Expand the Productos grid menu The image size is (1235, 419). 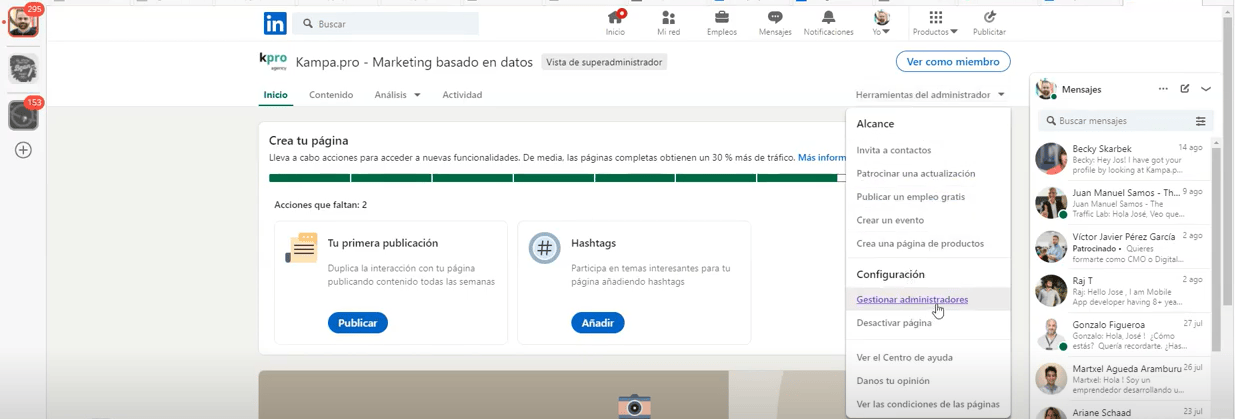click(x=935, y=23)
